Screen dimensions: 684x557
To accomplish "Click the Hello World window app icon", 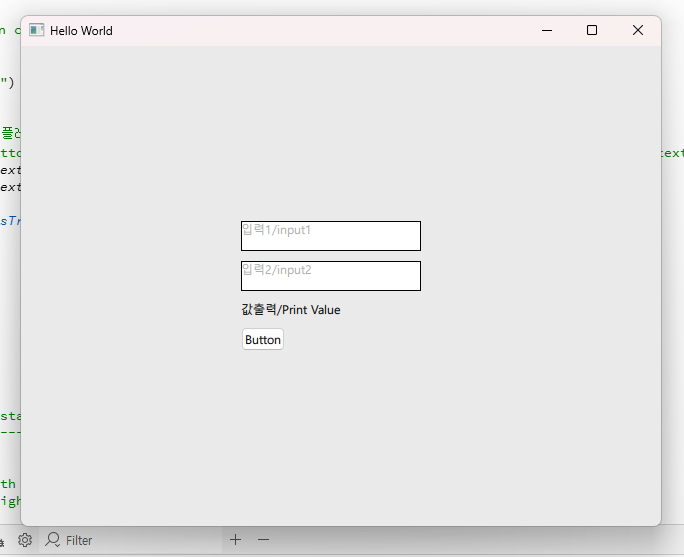I will pos(37,30).
